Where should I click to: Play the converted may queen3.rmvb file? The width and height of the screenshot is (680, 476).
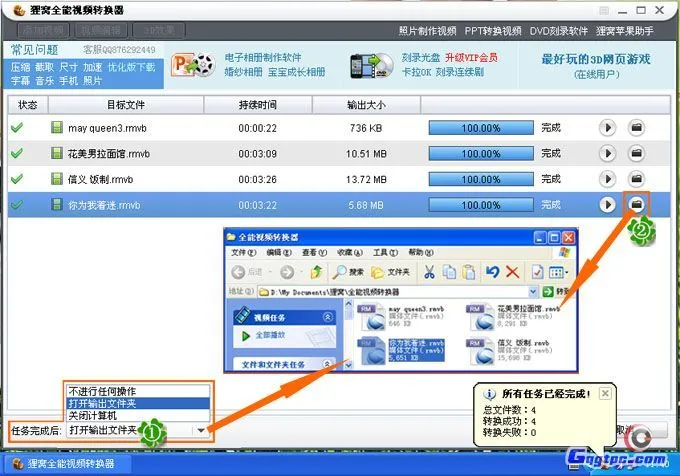pos(607,128)
